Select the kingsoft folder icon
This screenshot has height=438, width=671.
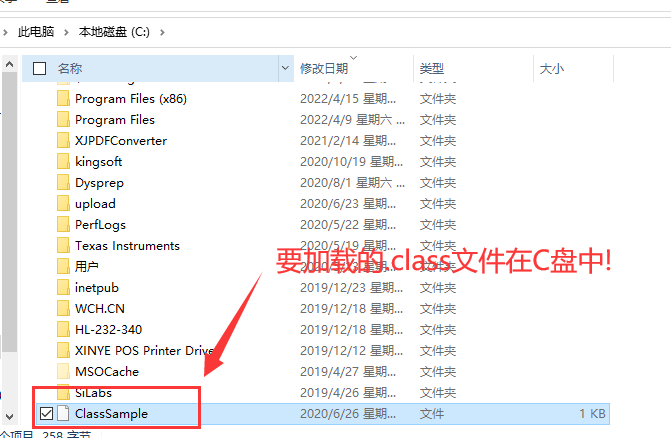click(x=63, y=161)
